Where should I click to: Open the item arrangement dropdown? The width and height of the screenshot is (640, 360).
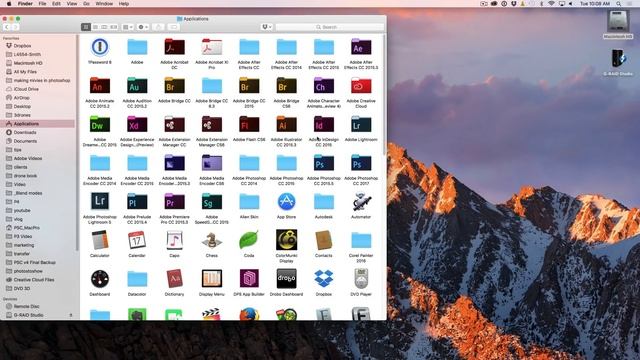pyautogui.click(x=128, y=27)
